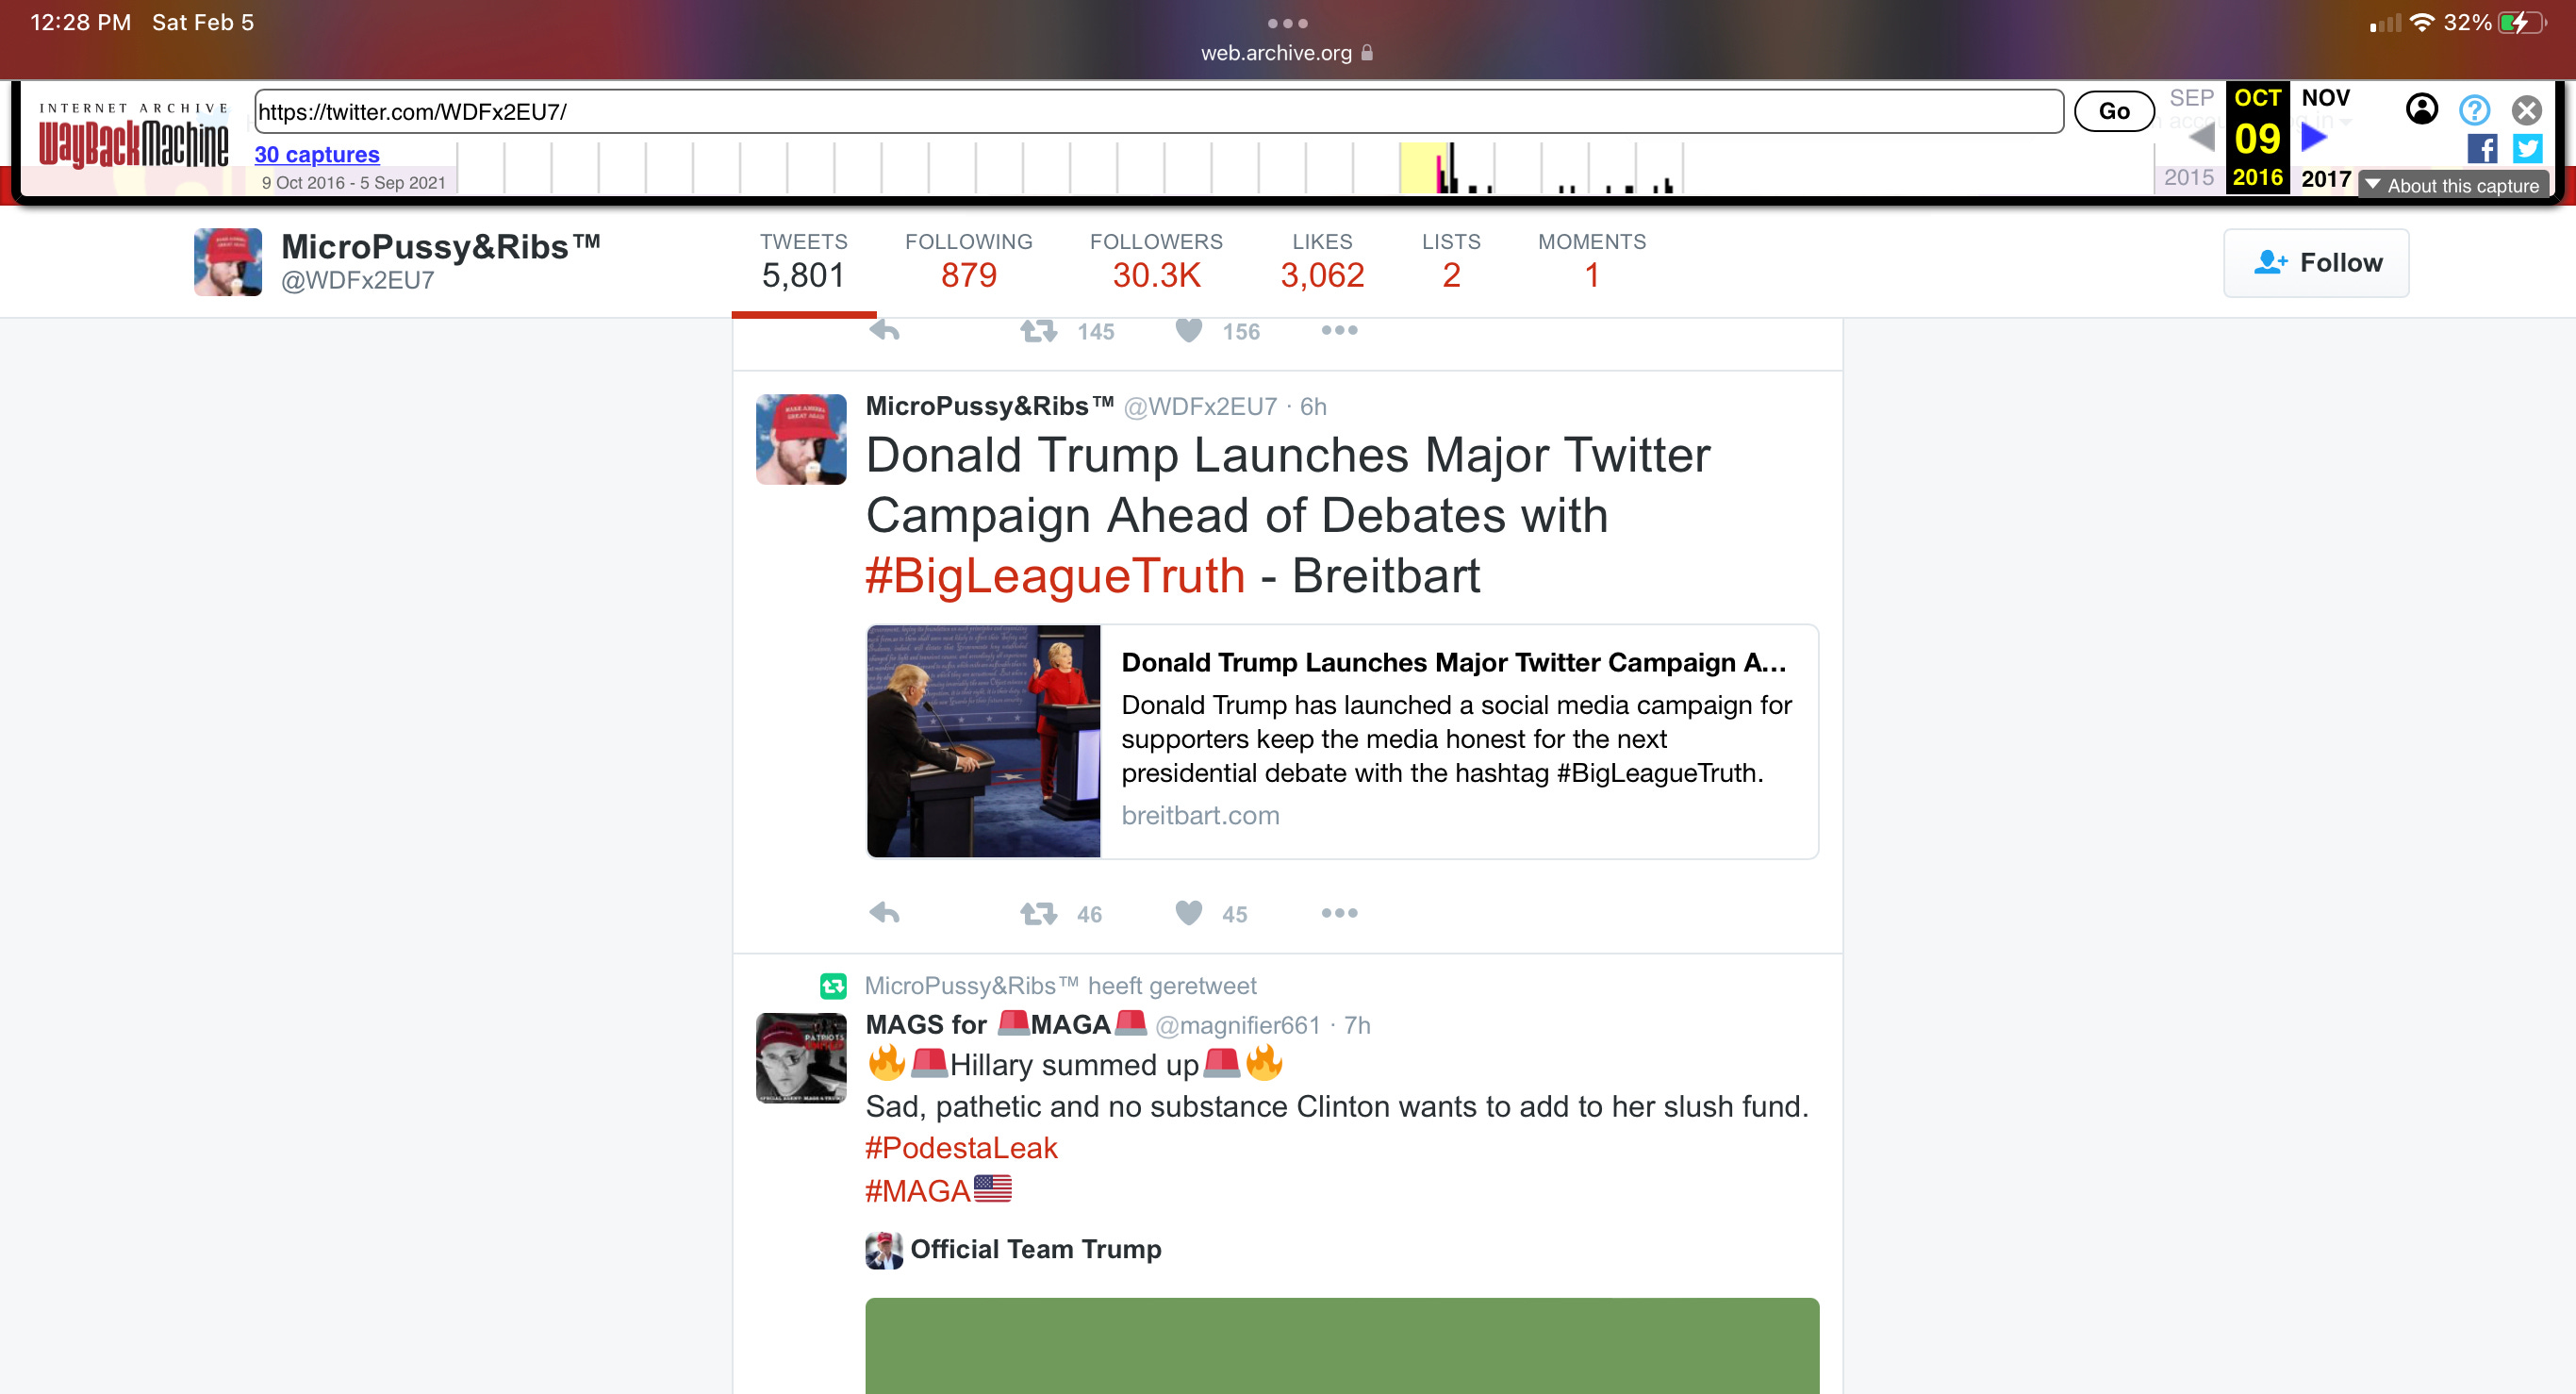Open the Wayback help question mark icon
The image size is (2576, 1394).
coord(2474,109)
